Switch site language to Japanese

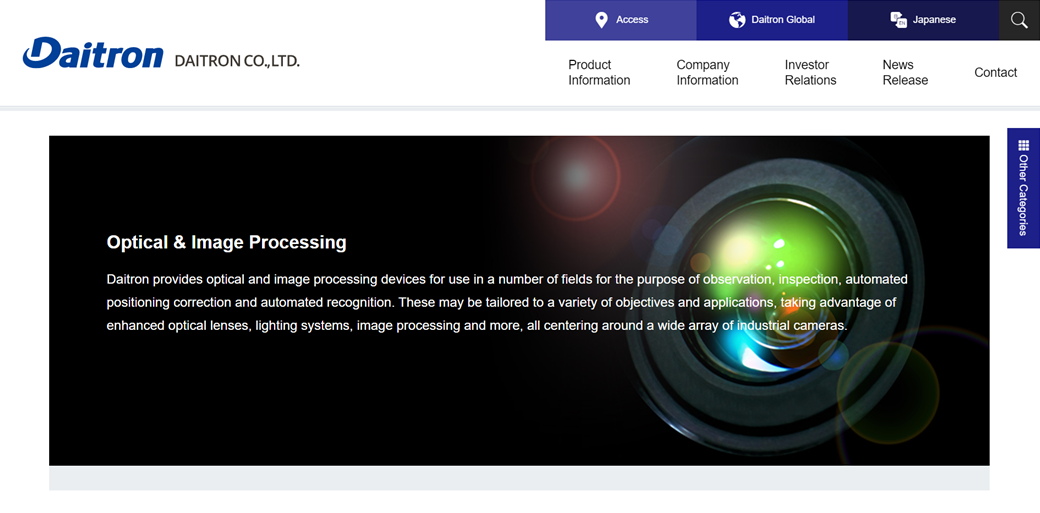click(x=923, y=20)
